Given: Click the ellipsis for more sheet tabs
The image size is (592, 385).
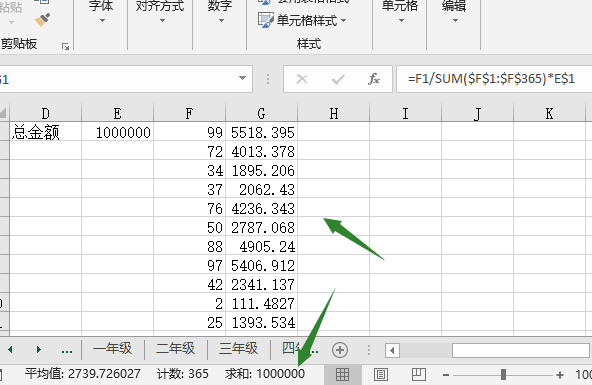Looking at the screenshot, I should coord(67,351).
